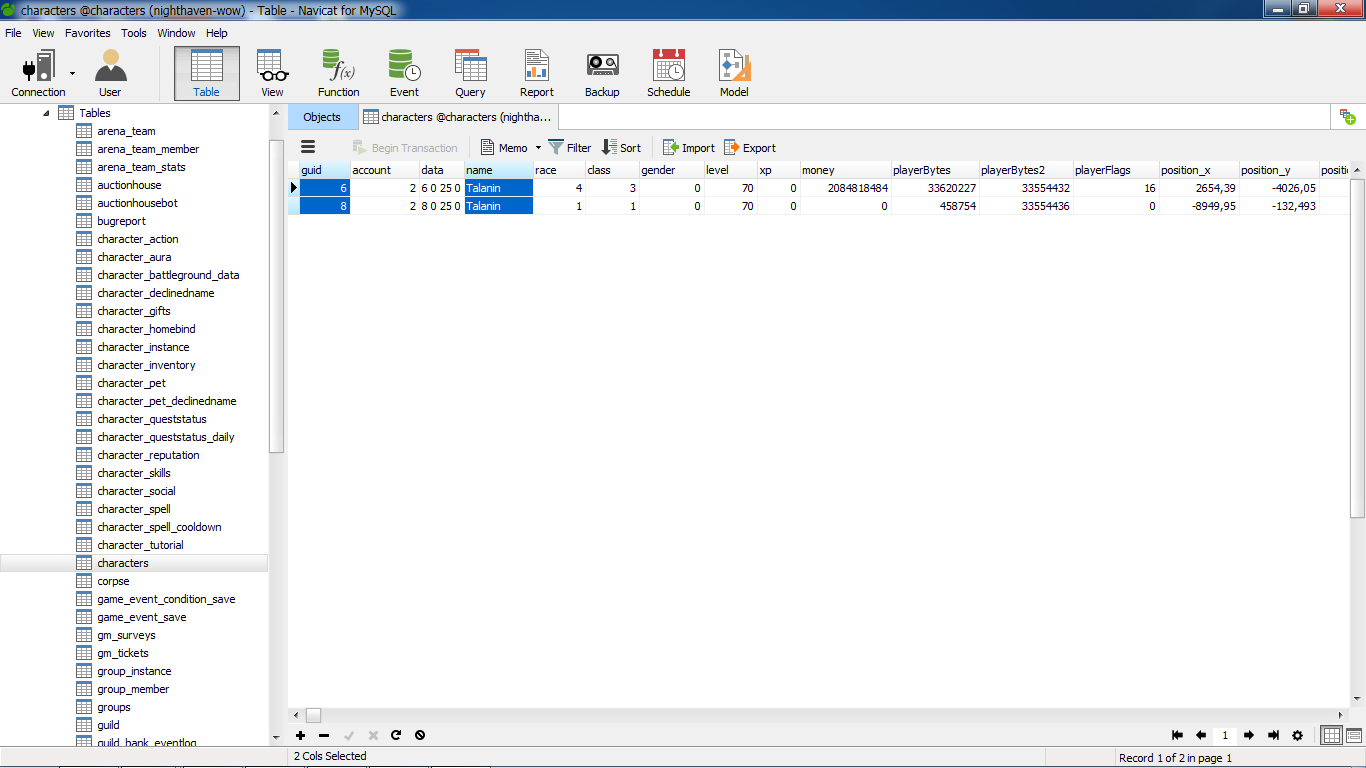Open the Connection dropdown arrow

pyautogui.click(x=73, y=73)
